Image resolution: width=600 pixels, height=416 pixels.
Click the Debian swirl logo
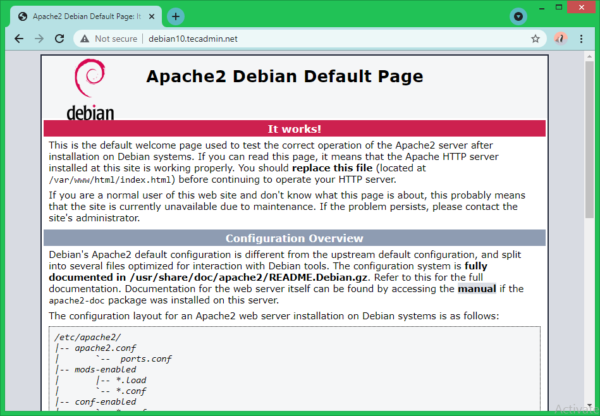(x=90, y=78)
